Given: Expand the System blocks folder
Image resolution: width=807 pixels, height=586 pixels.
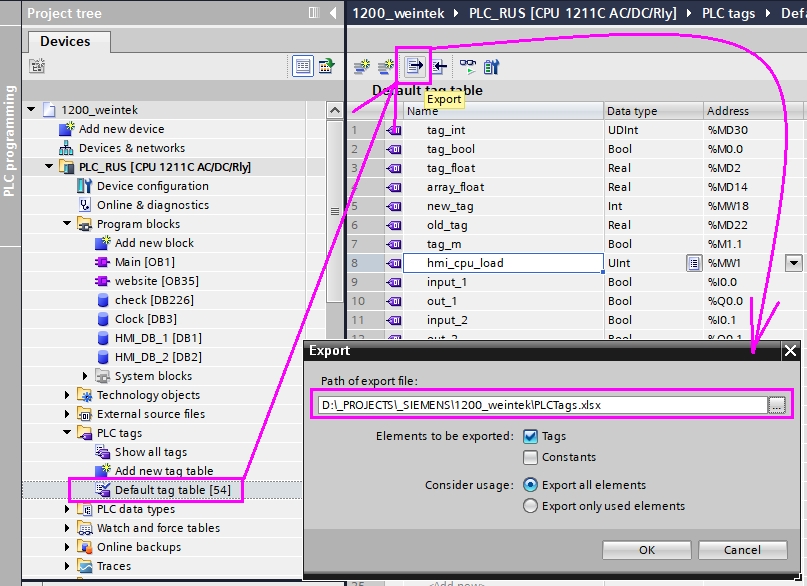Looking at the screenshot, I should coord(85,376).
